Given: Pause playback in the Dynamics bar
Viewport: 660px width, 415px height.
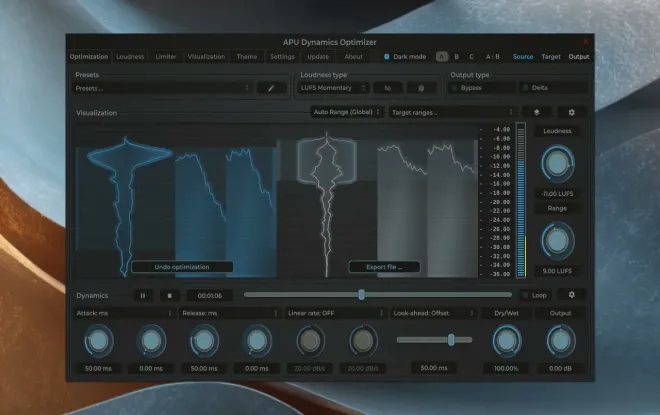Looking at the screenshot, I should [143, 295].
